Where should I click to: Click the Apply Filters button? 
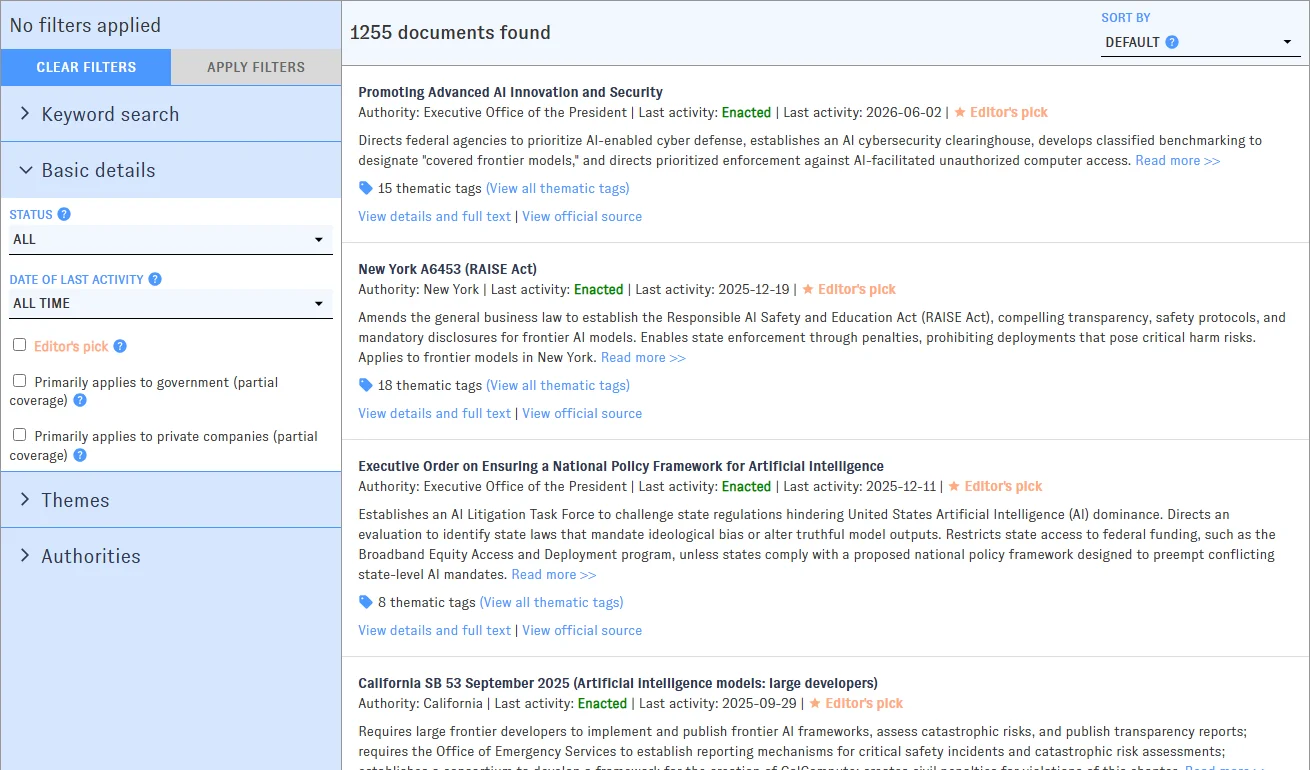pos(256,67)
